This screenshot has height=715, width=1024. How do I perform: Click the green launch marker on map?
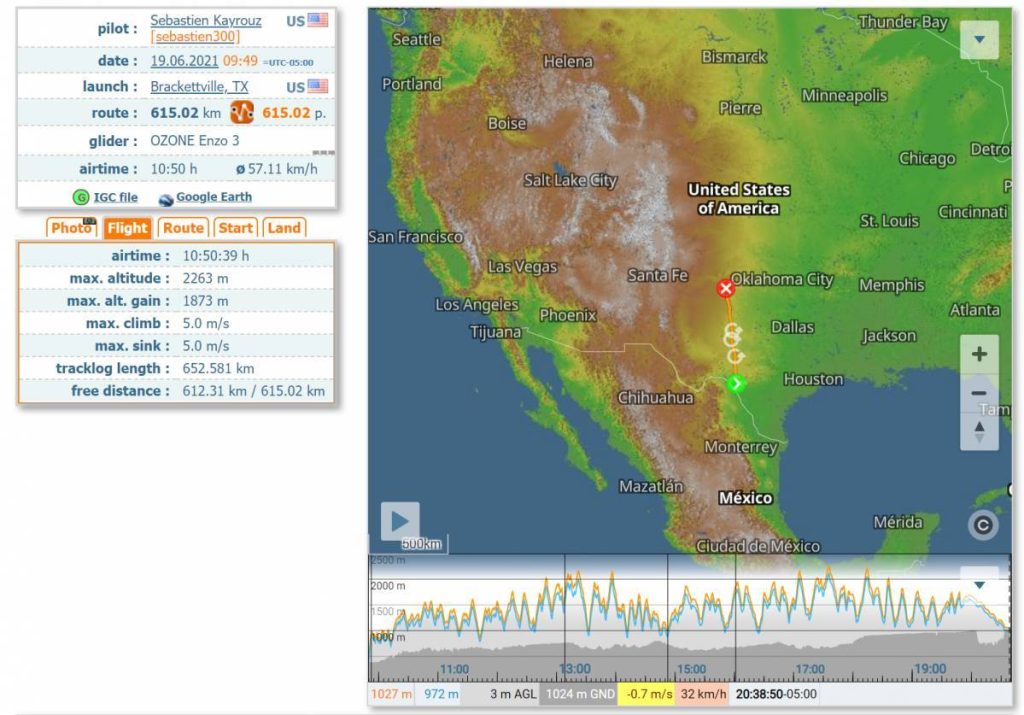736,384
